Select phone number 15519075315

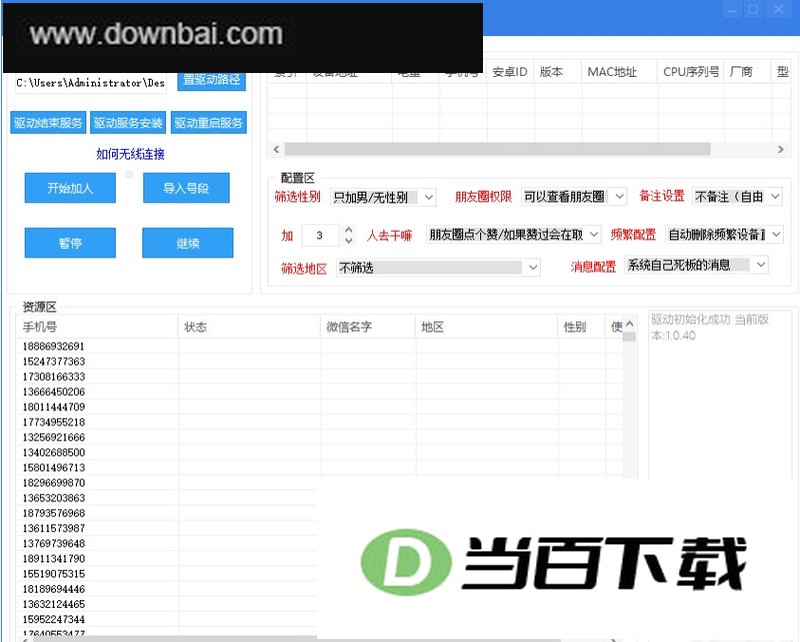click(53, 574)
